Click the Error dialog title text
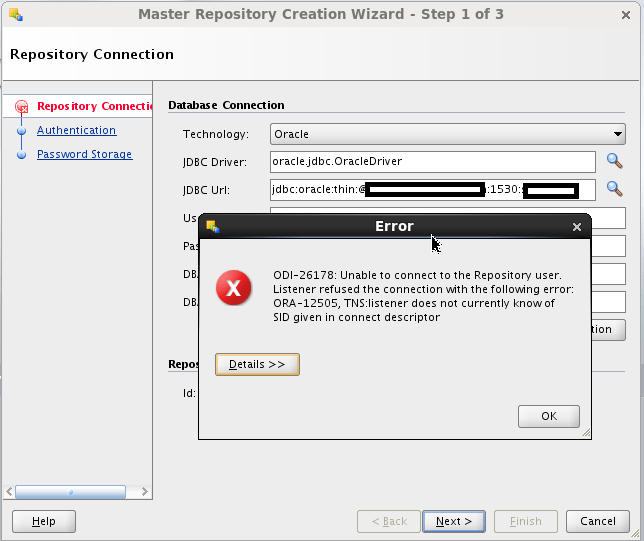This screenshot has width=644, height=541. pyautogui.click(x=394, y=226)
